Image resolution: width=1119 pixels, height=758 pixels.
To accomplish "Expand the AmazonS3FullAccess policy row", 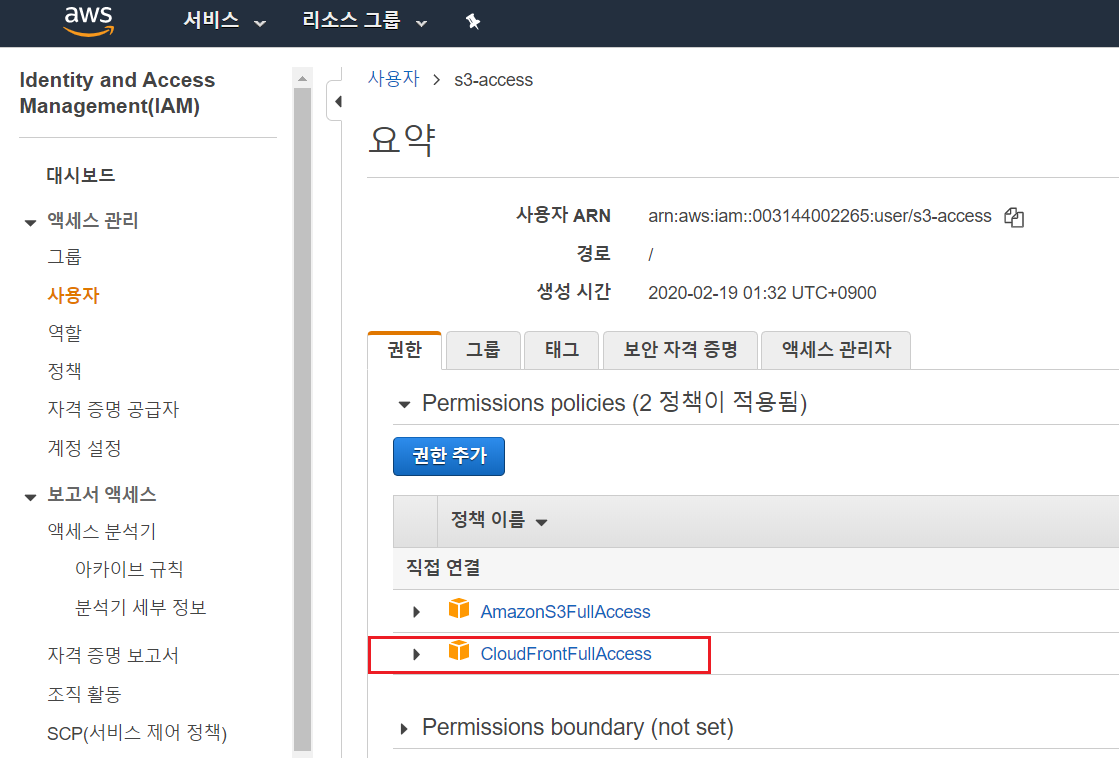I will (x=417, y=612).
